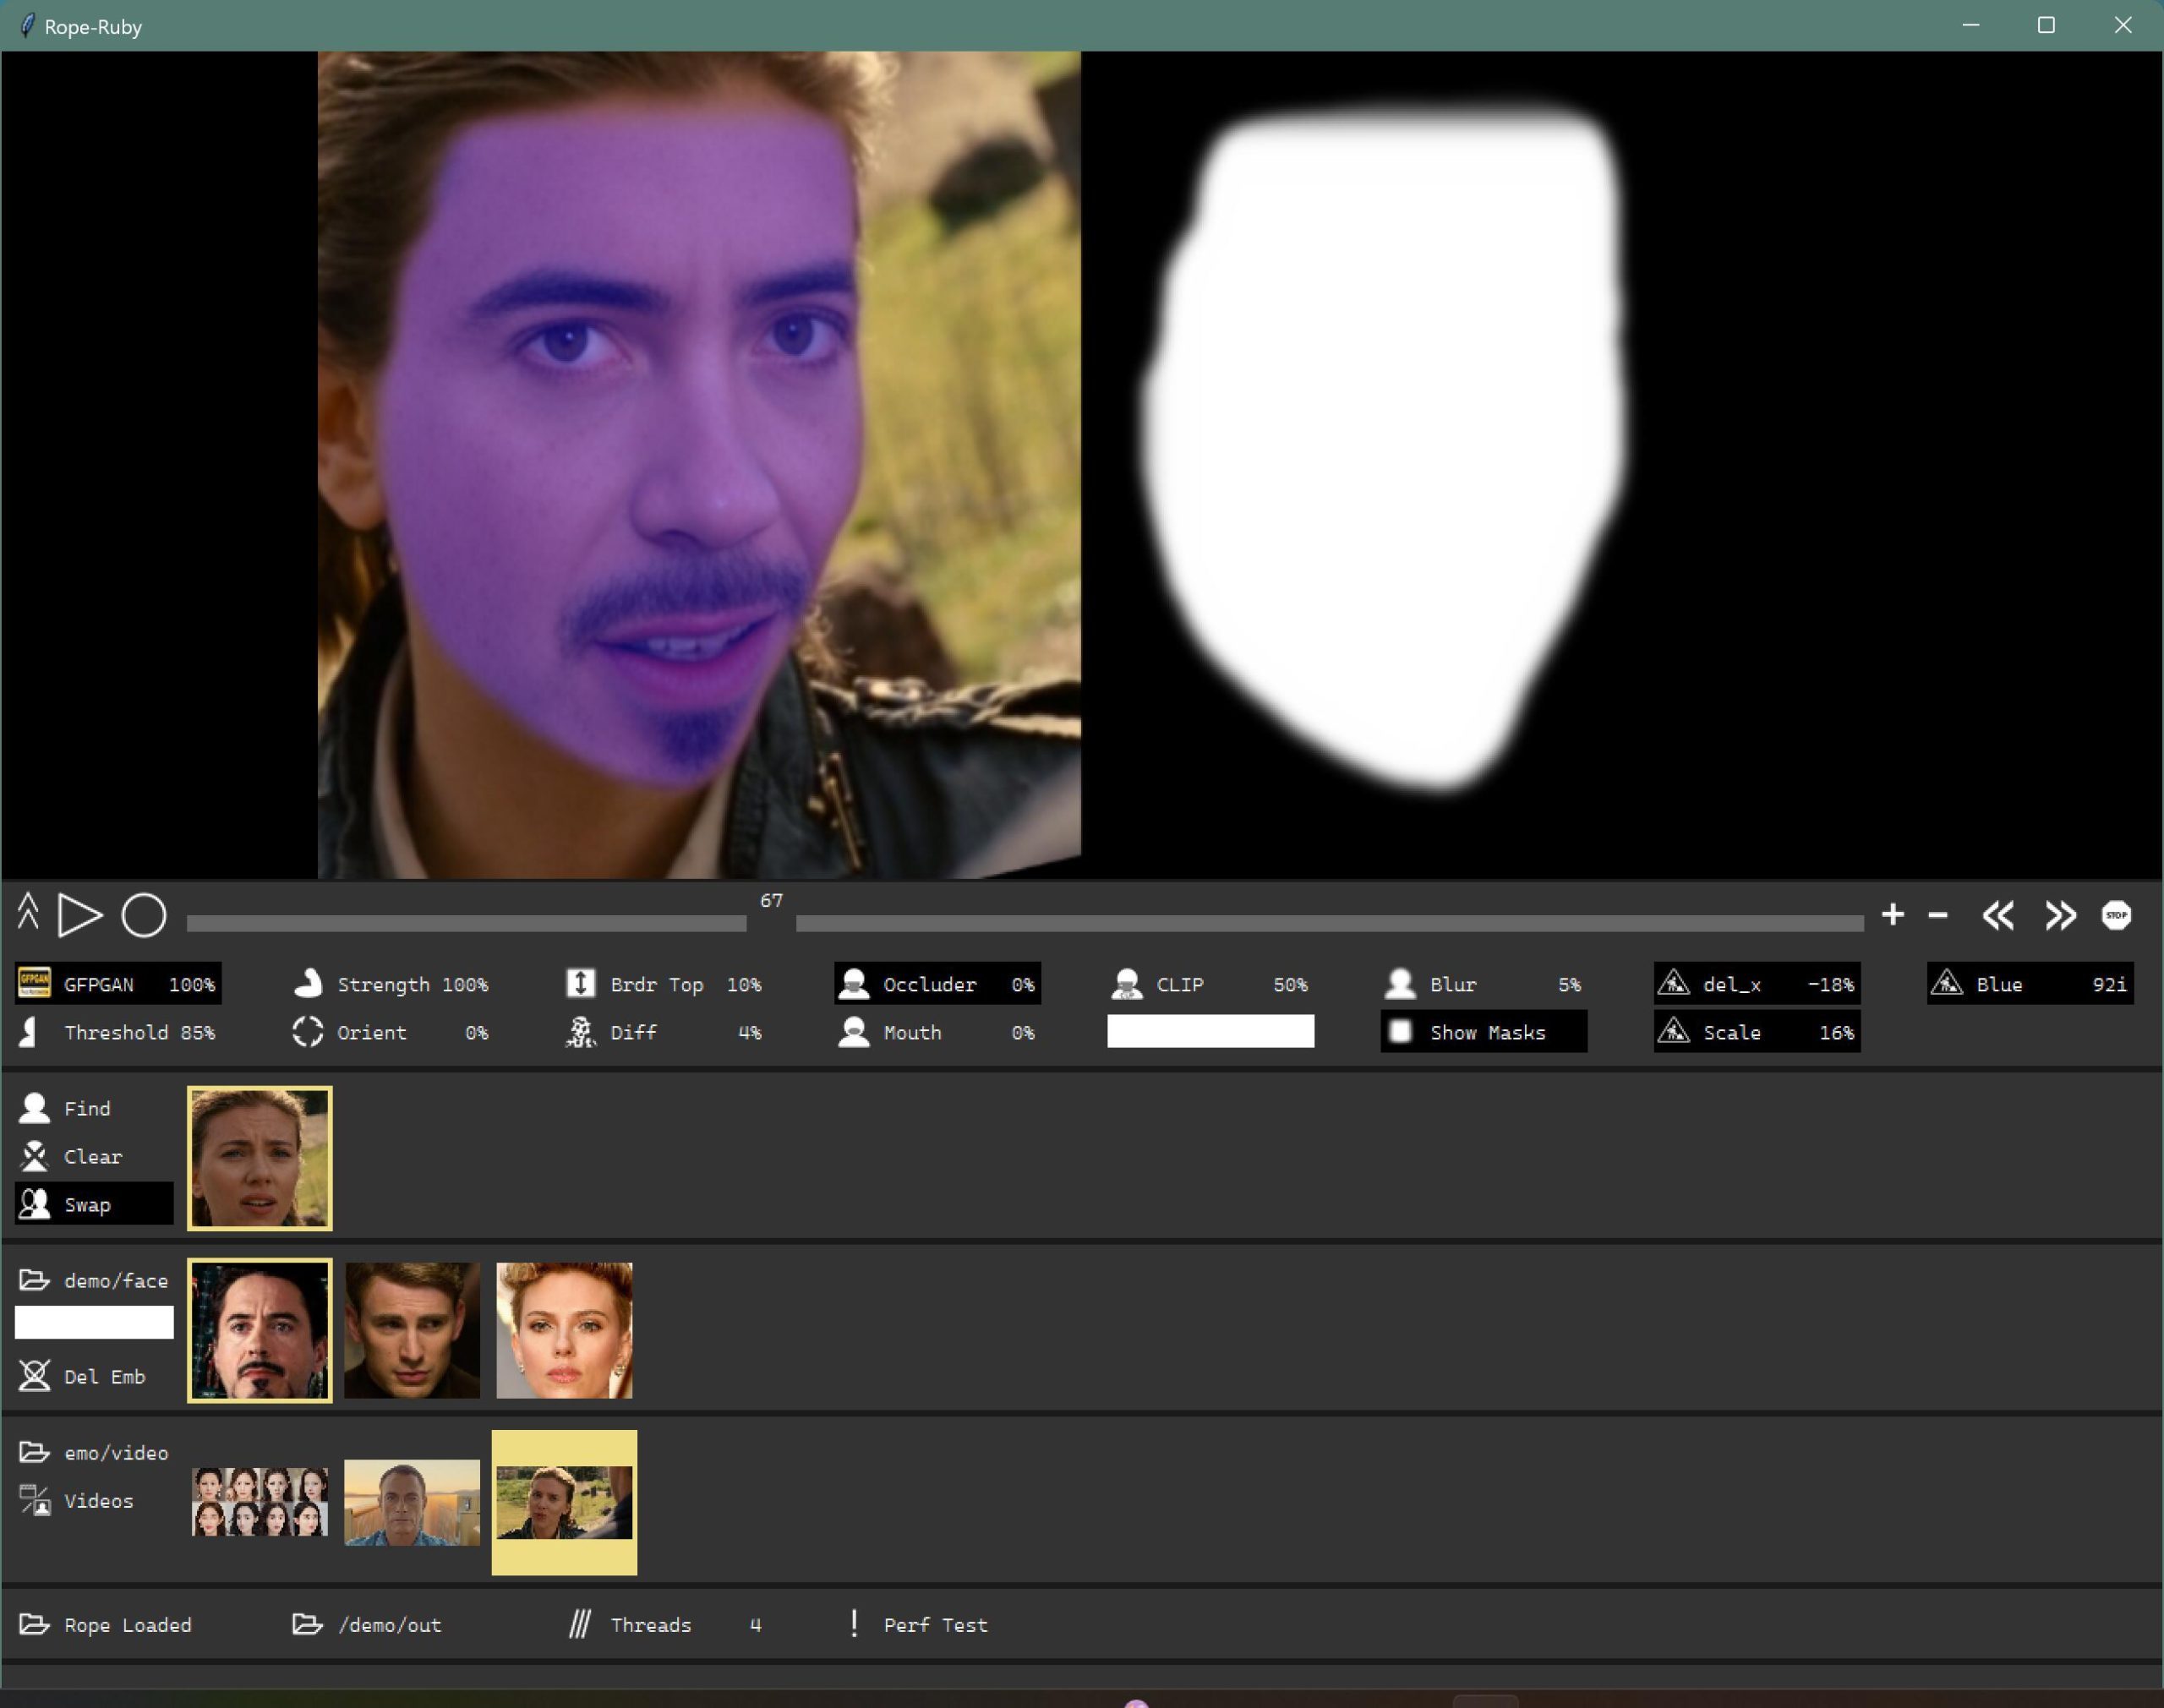Jump to next marker with double-right arrows
2164x1708 pixels.
tap(2060, 915)
